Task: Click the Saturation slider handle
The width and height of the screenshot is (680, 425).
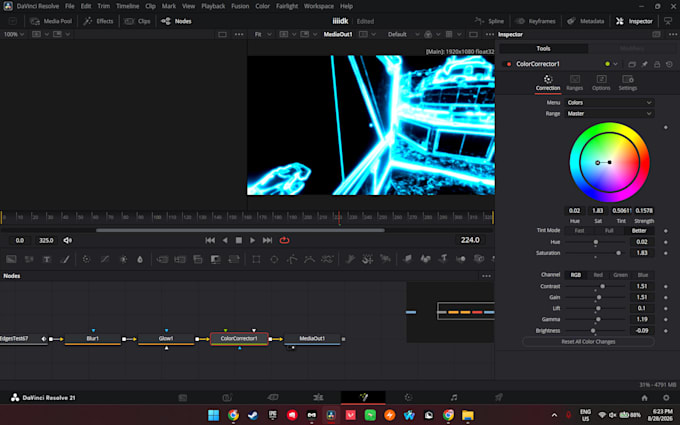Action: pos(618,253)
